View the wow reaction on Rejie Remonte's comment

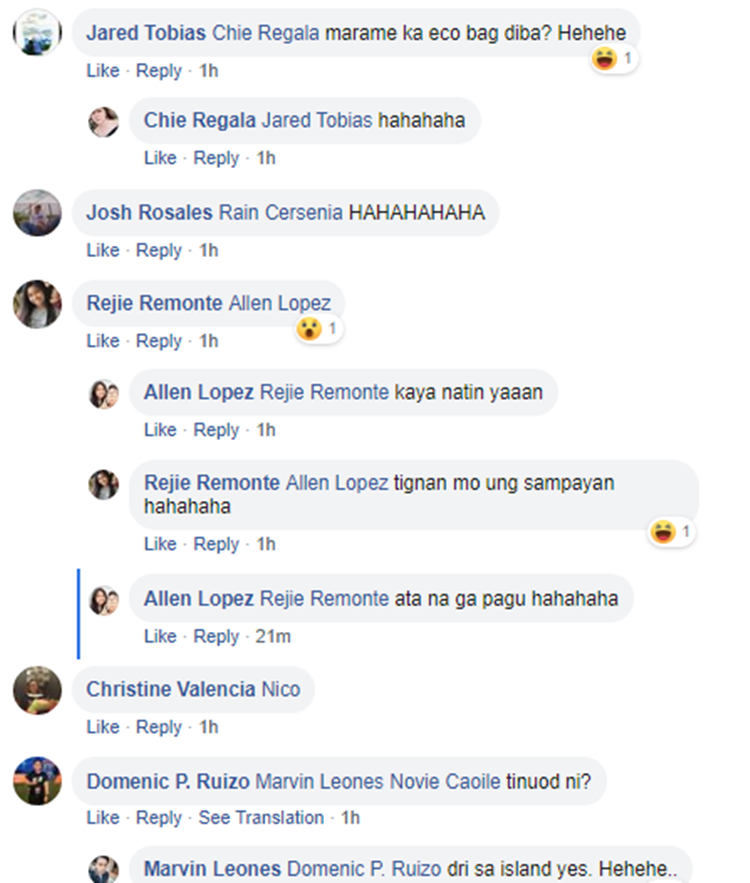(319, 328)
